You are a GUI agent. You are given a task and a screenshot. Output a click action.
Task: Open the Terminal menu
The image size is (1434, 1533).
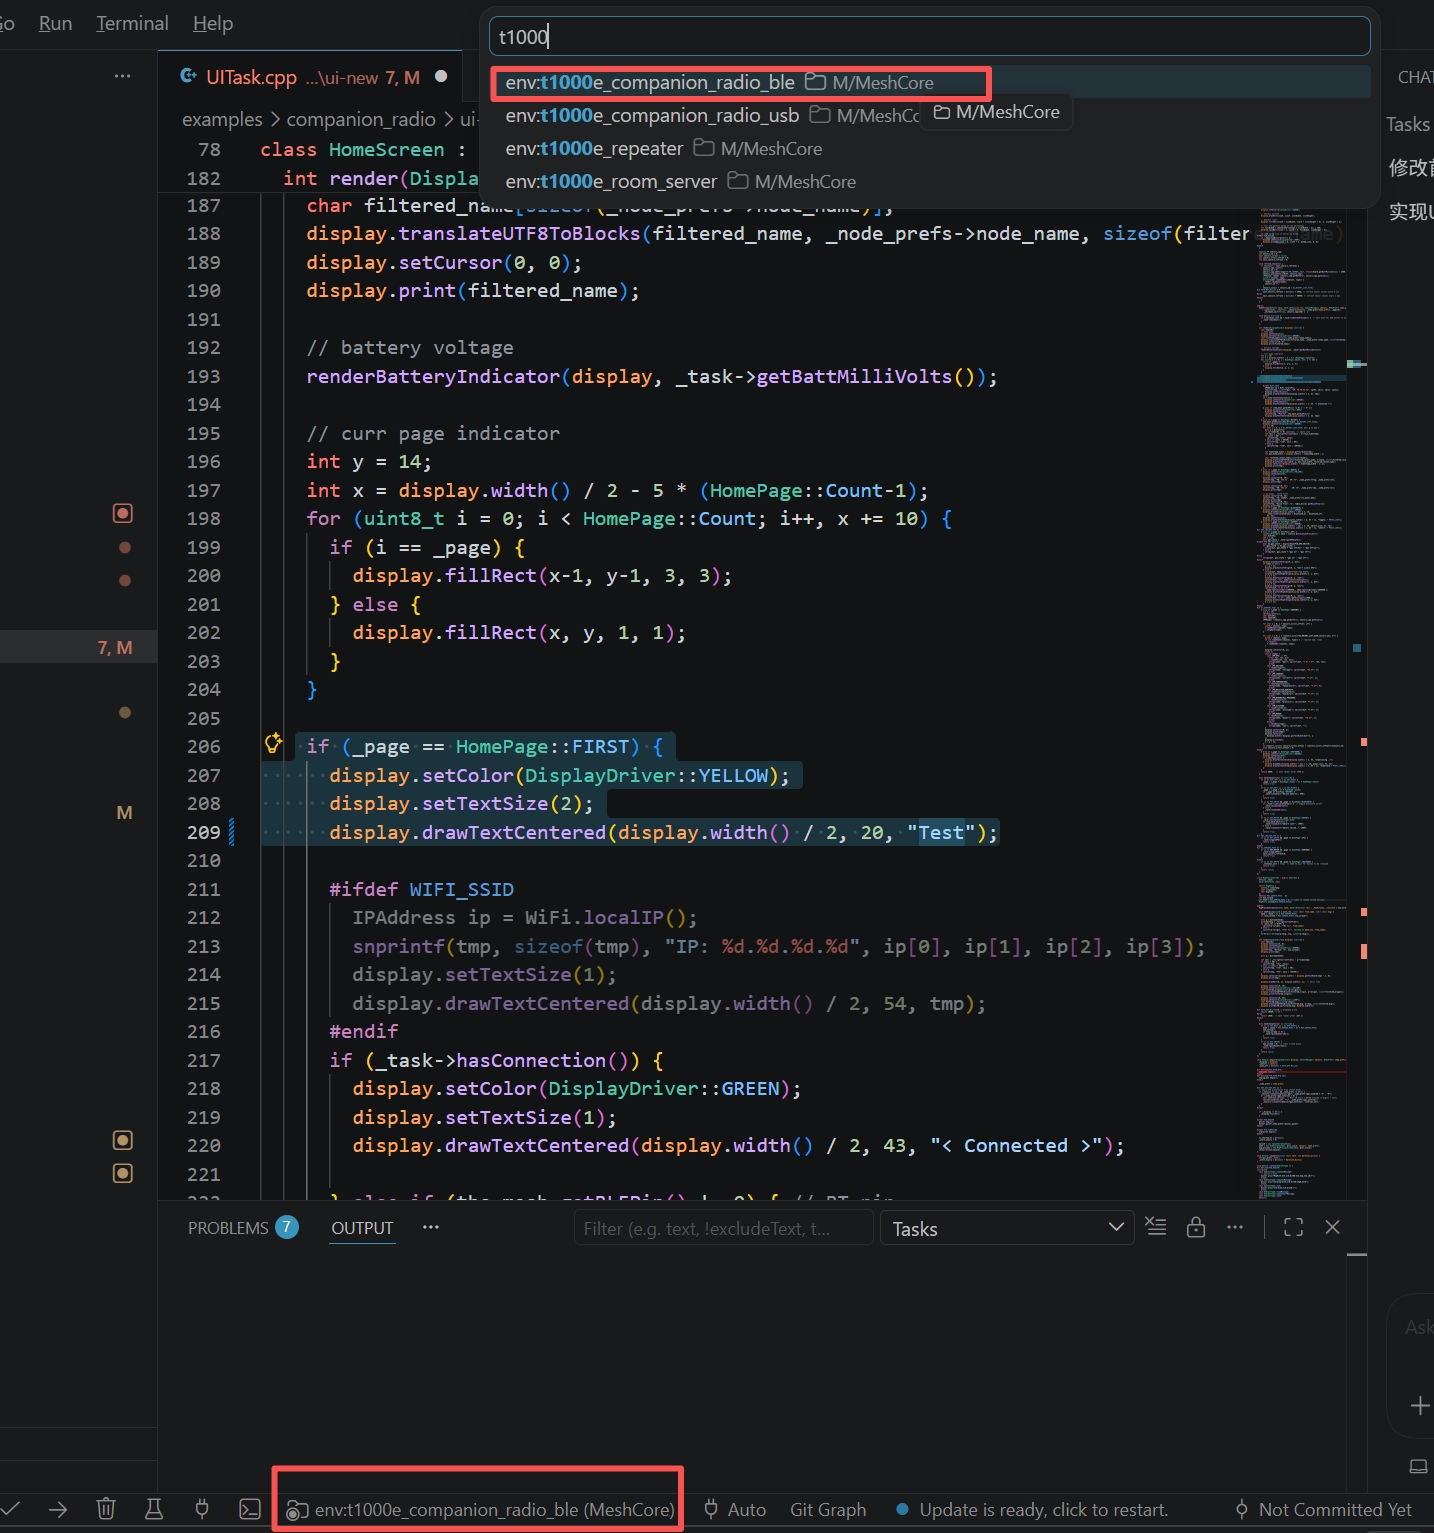point(132,23)
